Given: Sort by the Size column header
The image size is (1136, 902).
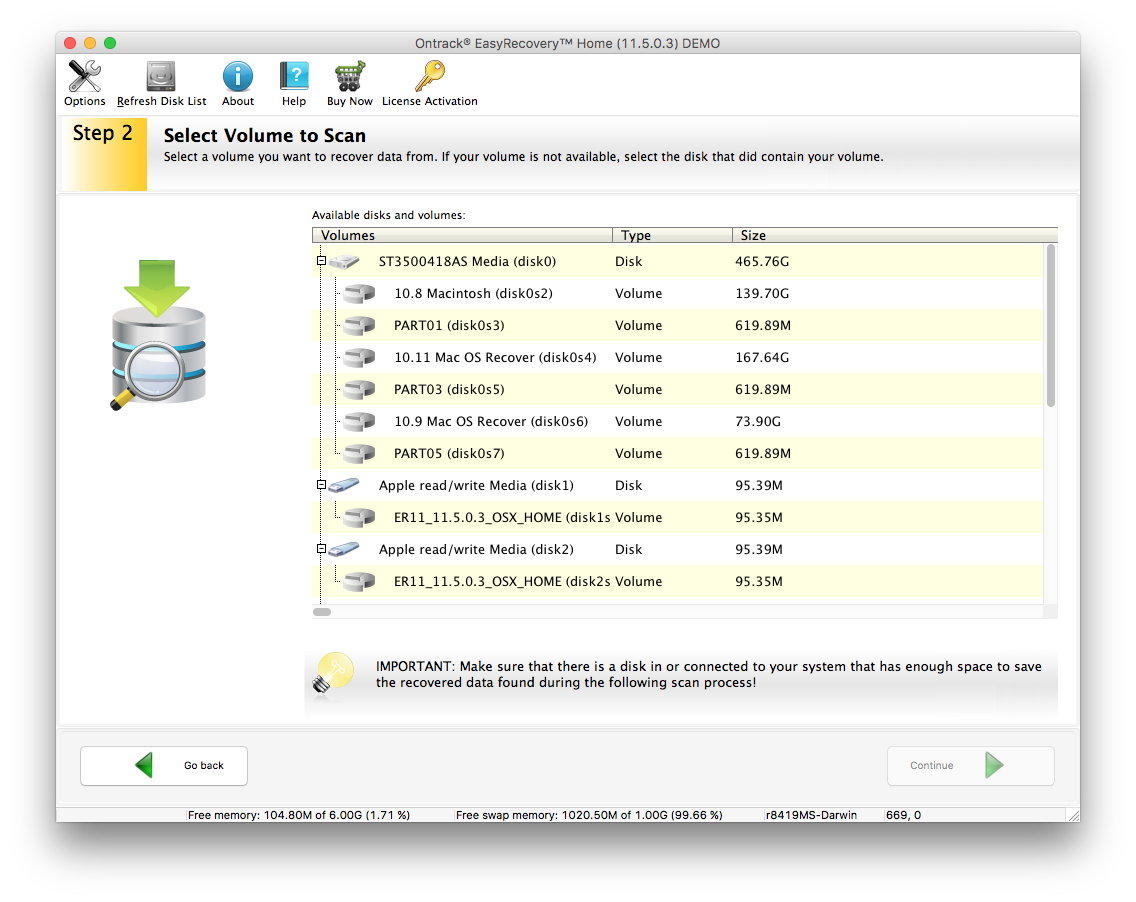Looking at the screenshot, I should tap(895, 235).
